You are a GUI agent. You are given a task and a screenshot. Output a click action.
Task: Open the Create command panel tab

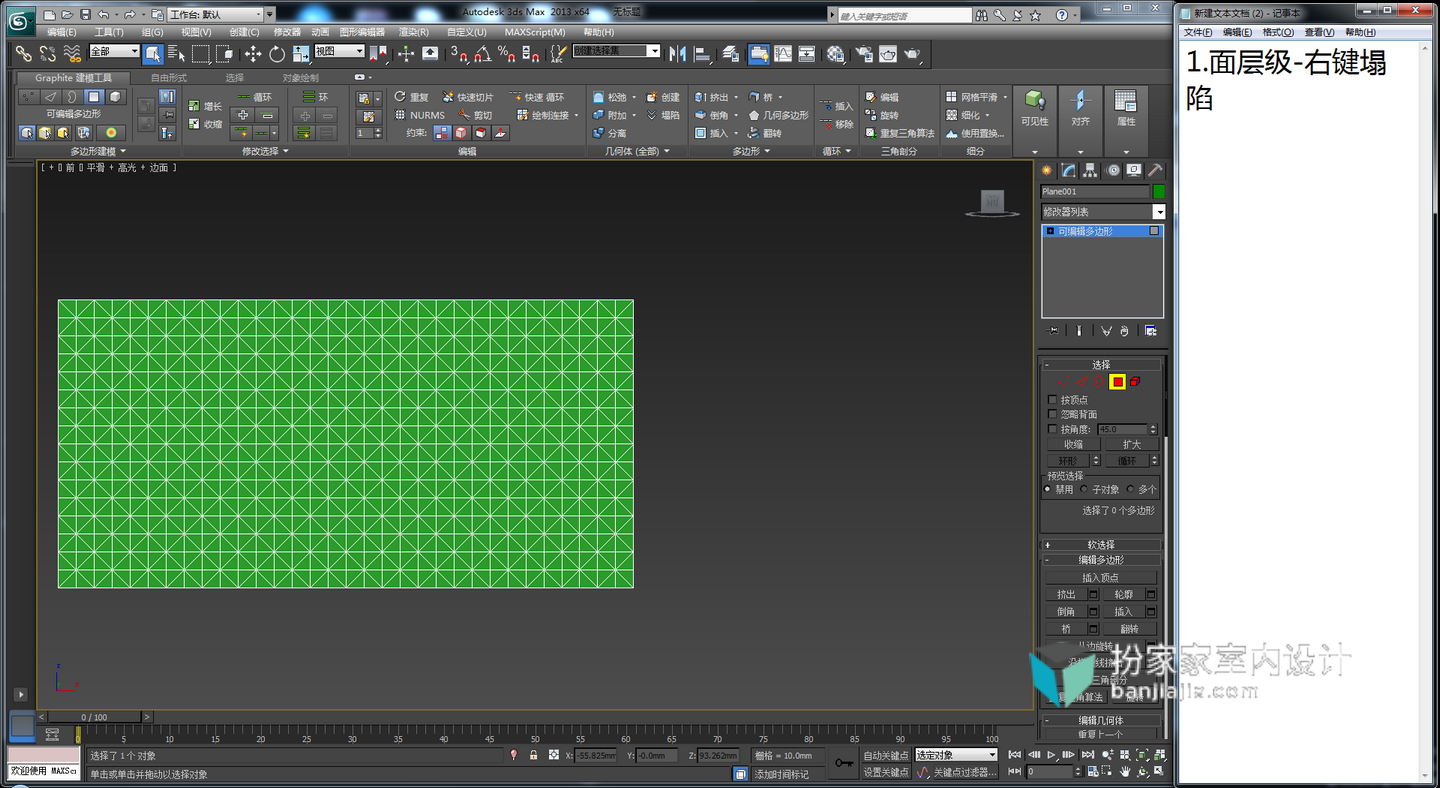coord(1047,170)
